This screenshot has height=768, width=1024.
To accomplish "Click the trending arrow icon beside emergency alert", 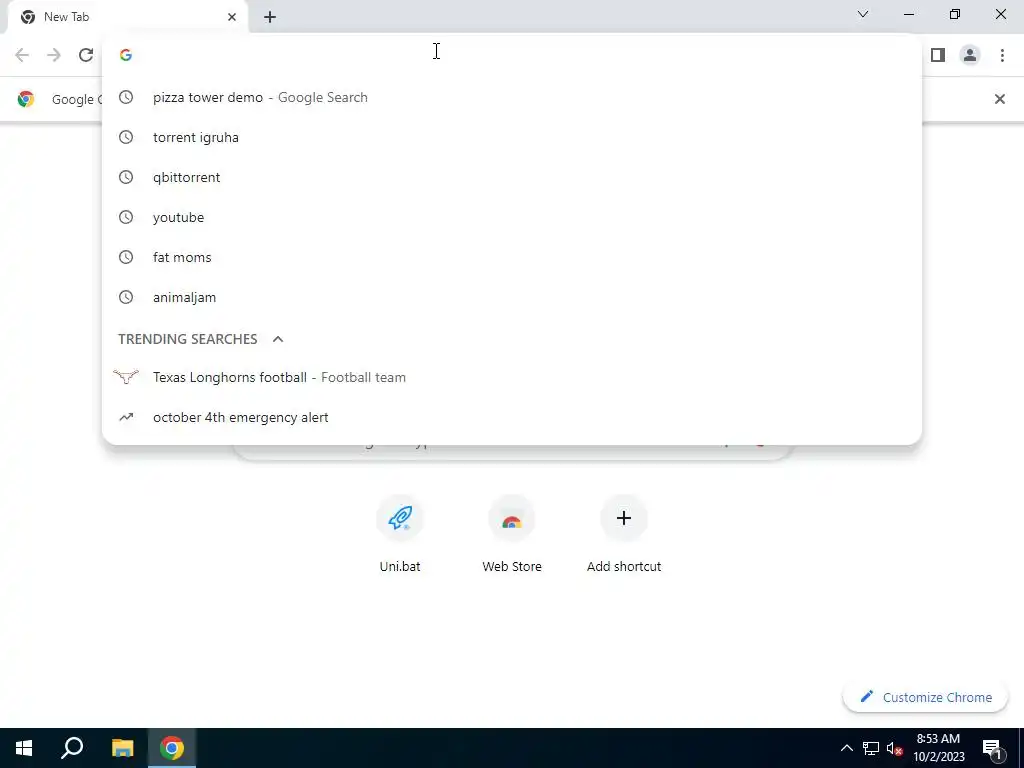I will [126, 417].
